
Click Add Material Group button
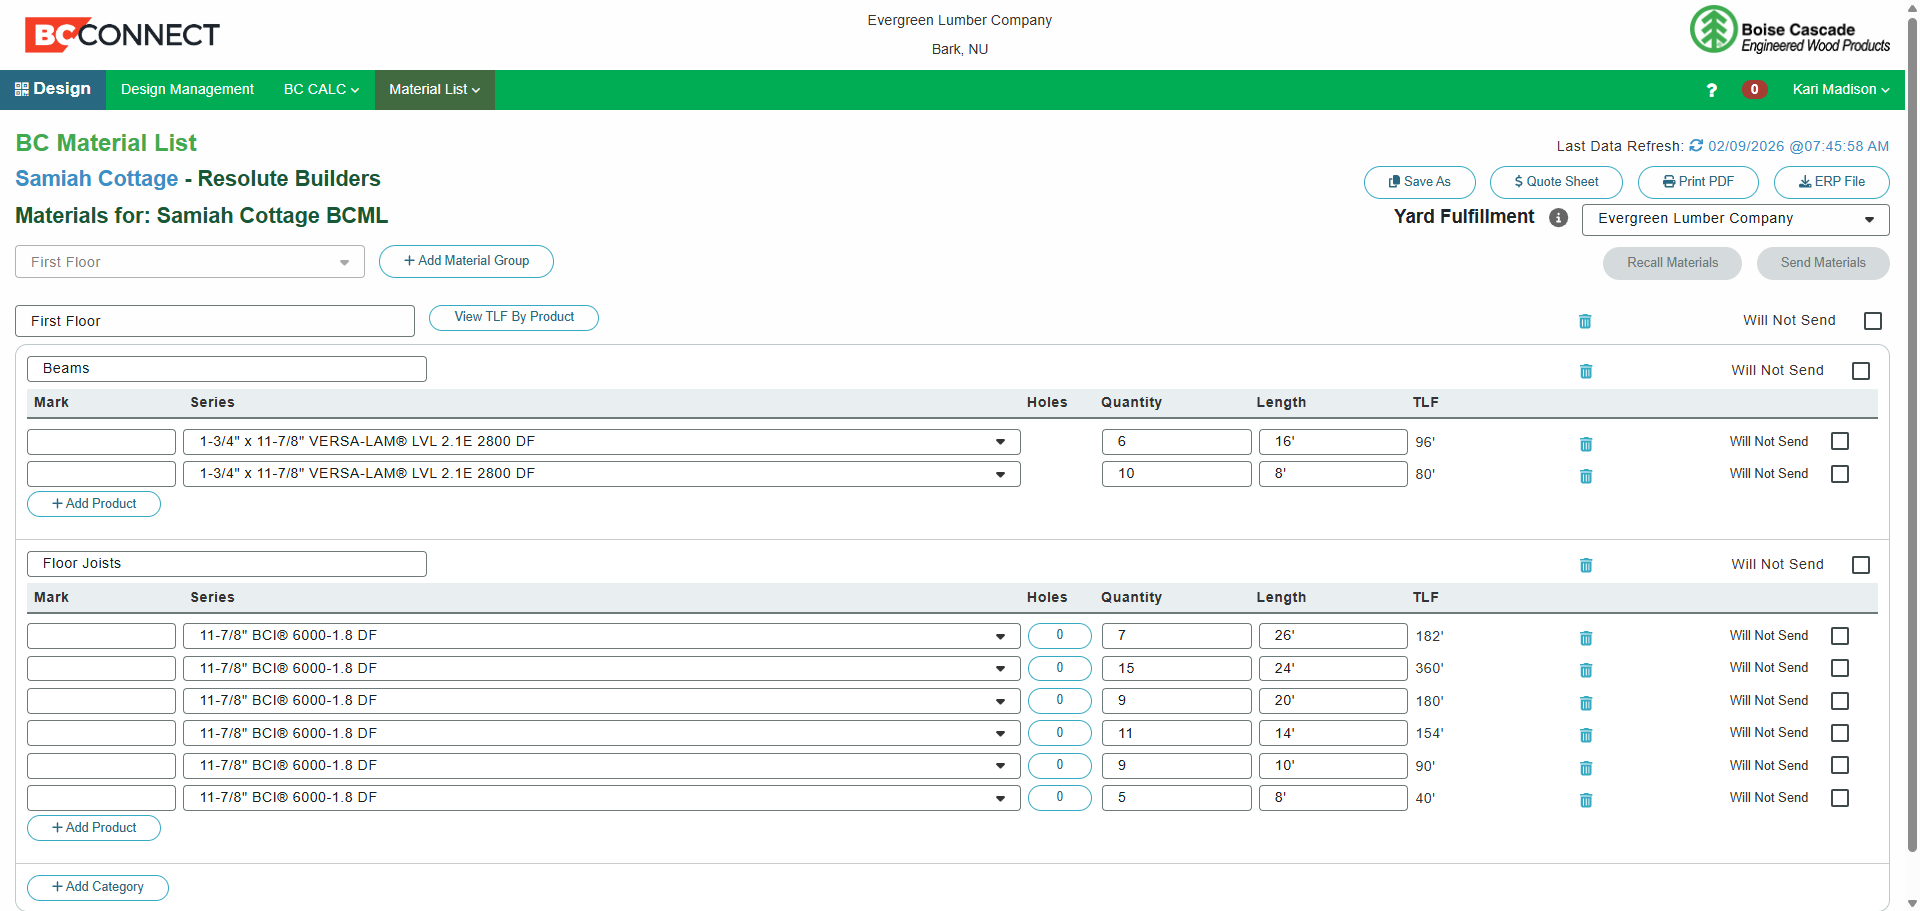click(x=466, y=261)
